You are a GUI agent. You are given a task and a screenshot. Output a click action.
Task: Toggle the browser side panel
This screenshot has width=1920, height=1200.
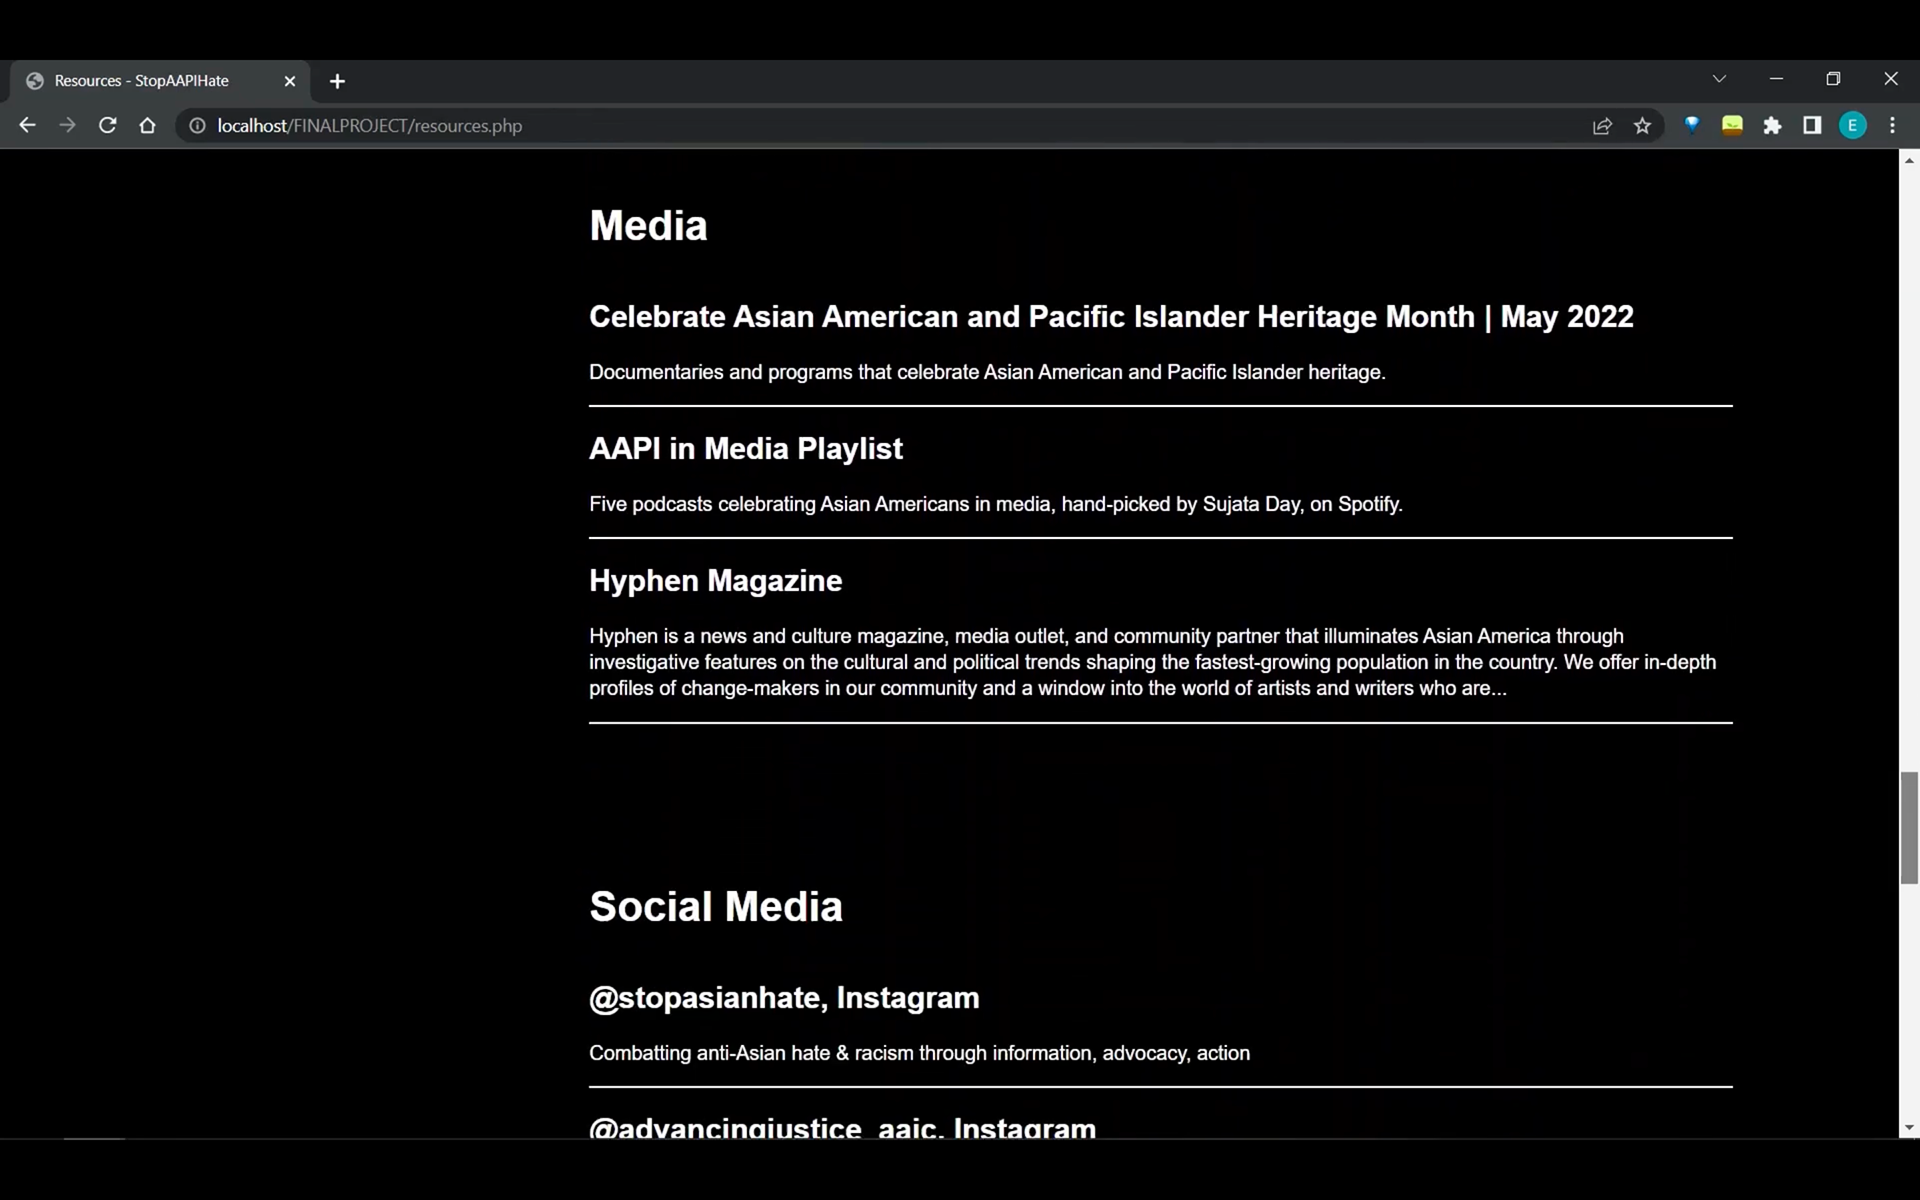(x=1812, y=125)
